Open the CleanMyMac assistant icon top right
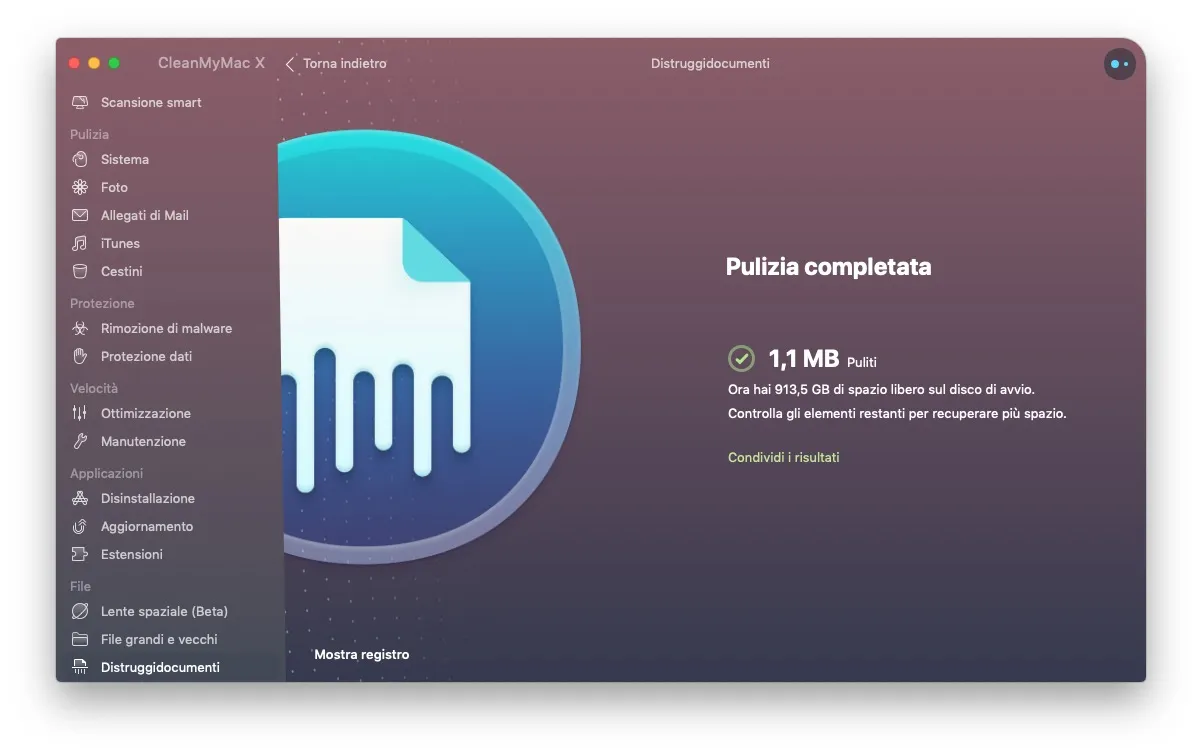The width and height of the screenshot is (1202, 756). [x=1119, y=63]
